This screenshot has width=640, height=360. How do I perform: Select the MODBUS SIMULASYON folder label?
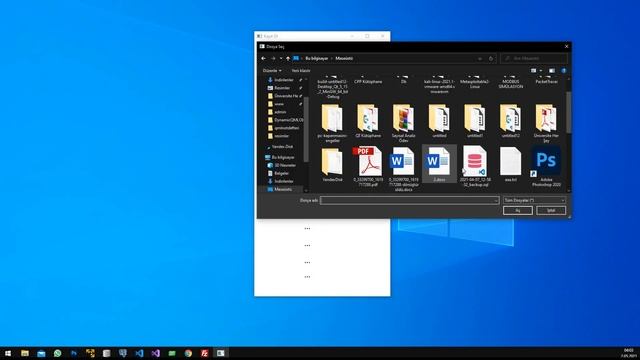510,84
